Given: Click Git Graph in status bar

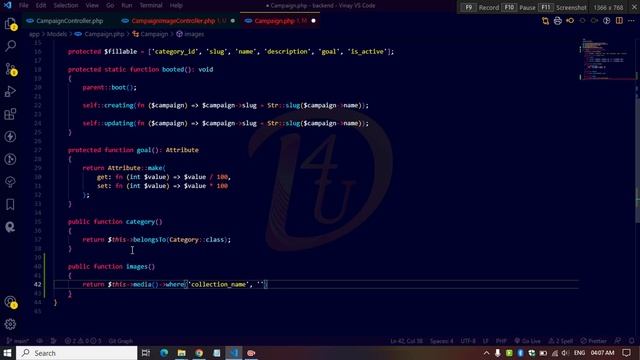Looking at the screenshot, I should click(x=121, y=341).
